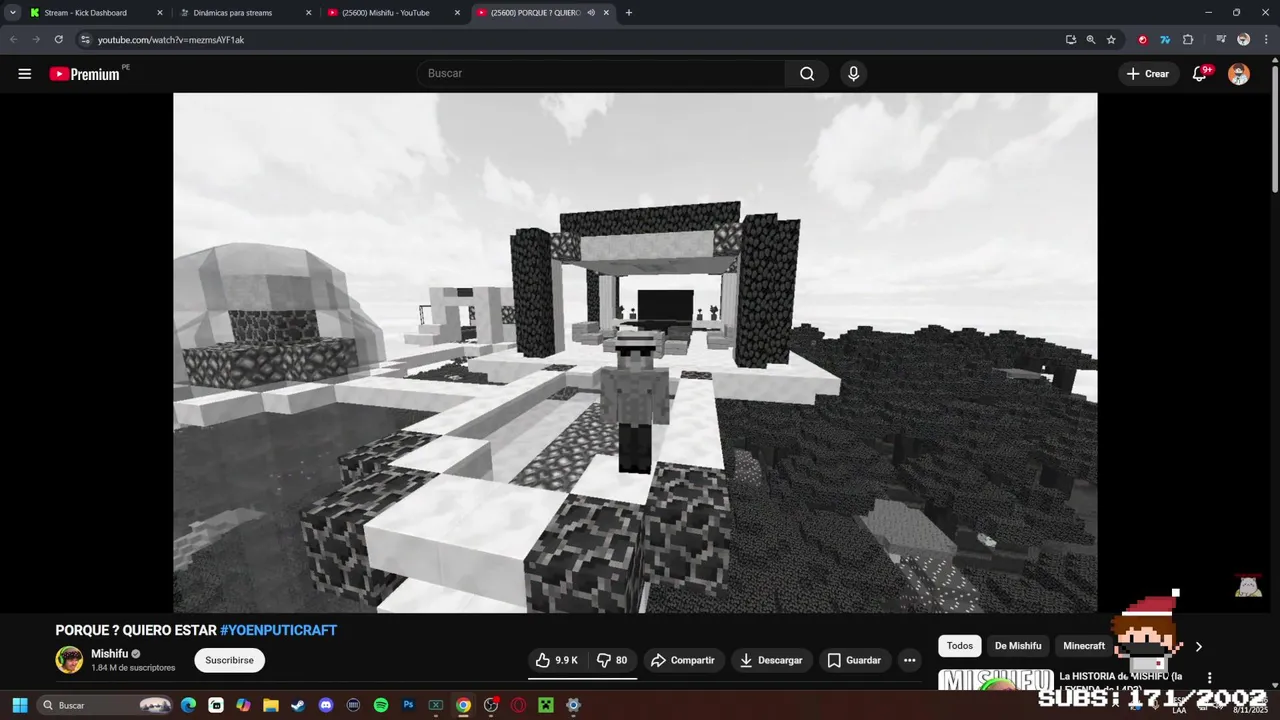This screenshot has width=1280, height=720.
Task: Open the red circular extension icon
Action: 1143,40
